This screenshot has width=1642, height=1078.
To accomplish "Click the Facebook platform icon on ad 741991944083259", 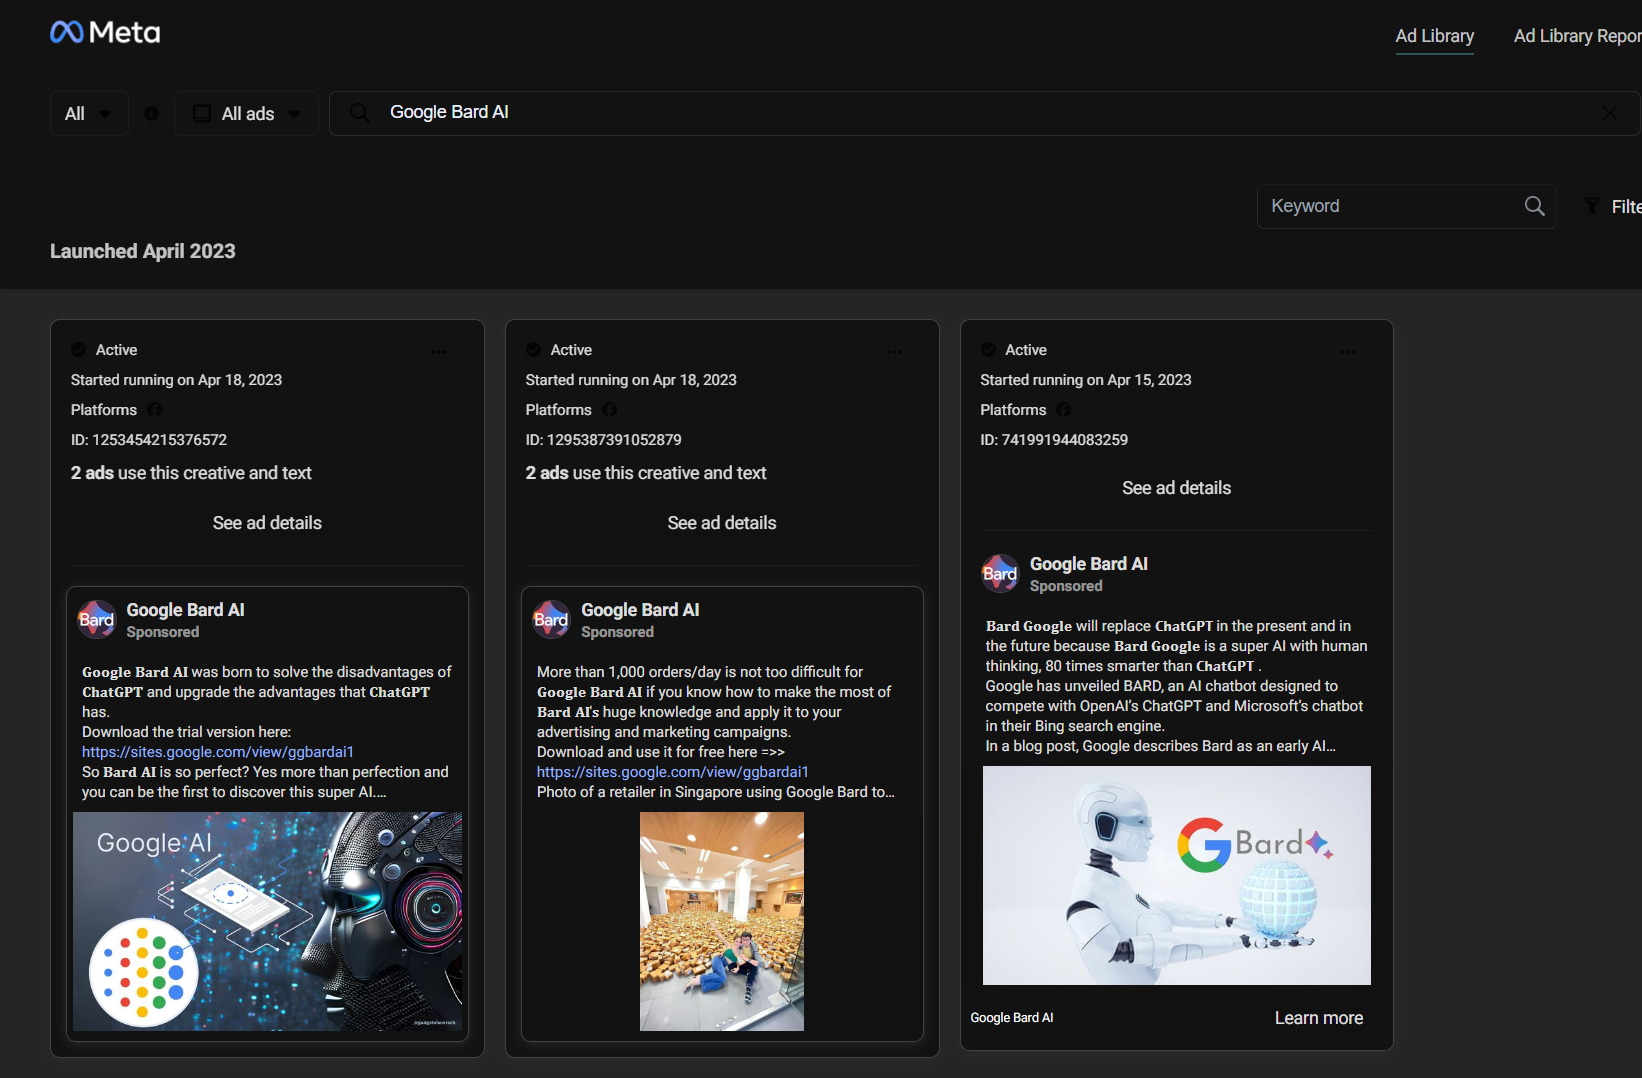I will point(1064,410).
